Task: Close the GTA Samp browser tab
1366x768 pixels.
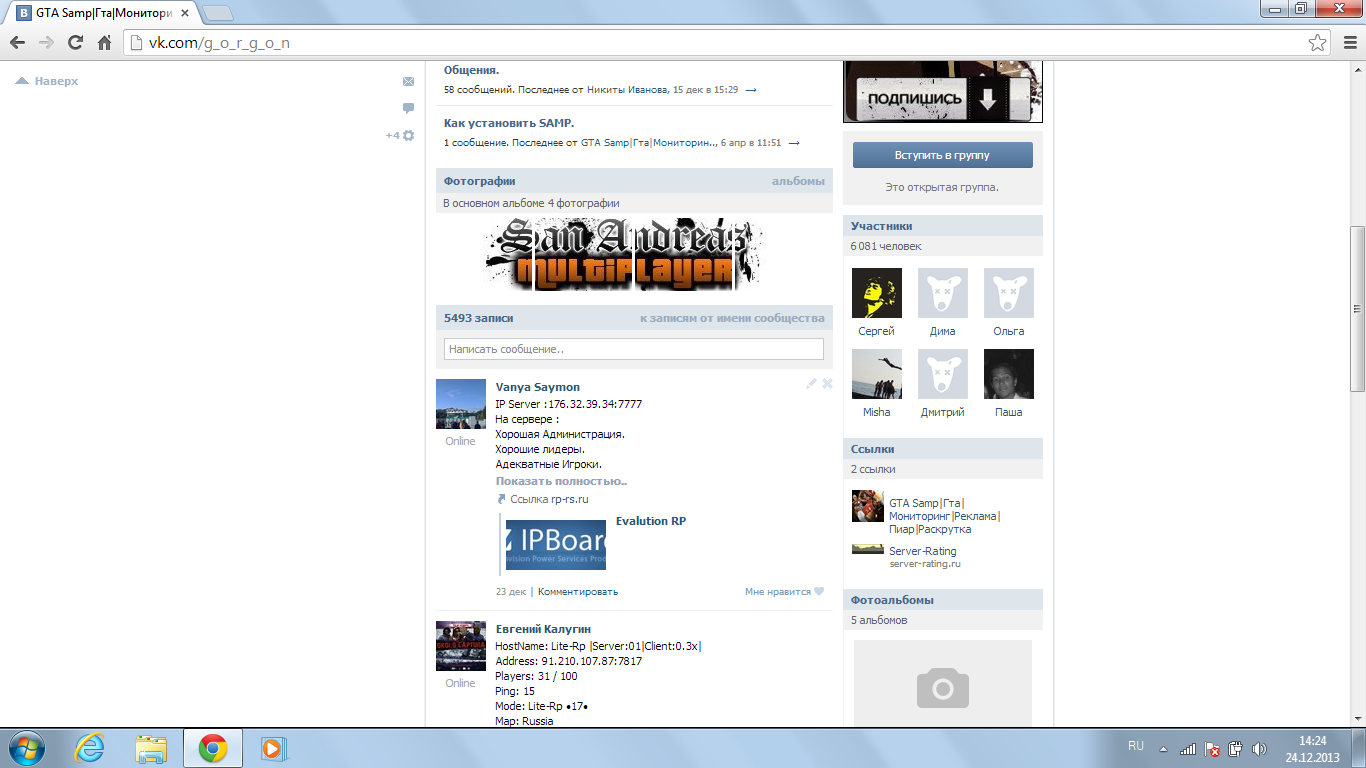Action: coord(186,13)
